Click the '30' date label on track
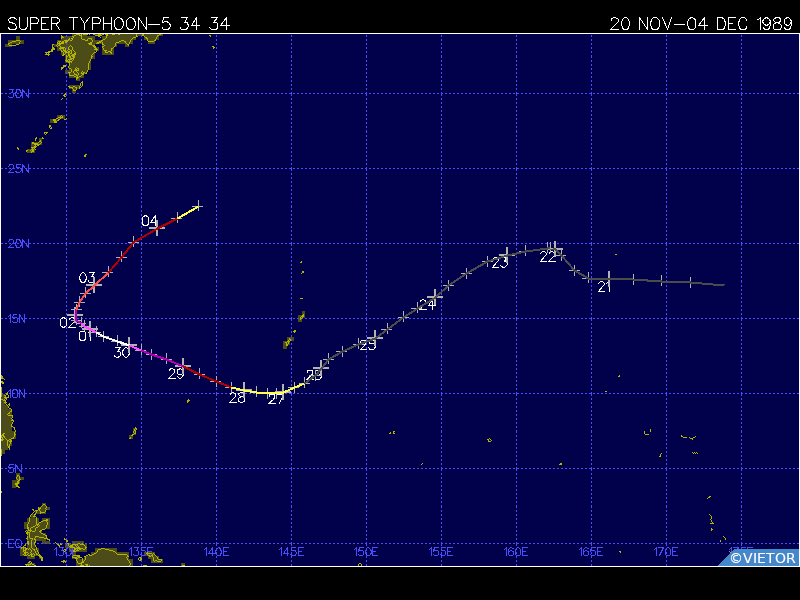800x600 pixels. (x=122, y=353)
